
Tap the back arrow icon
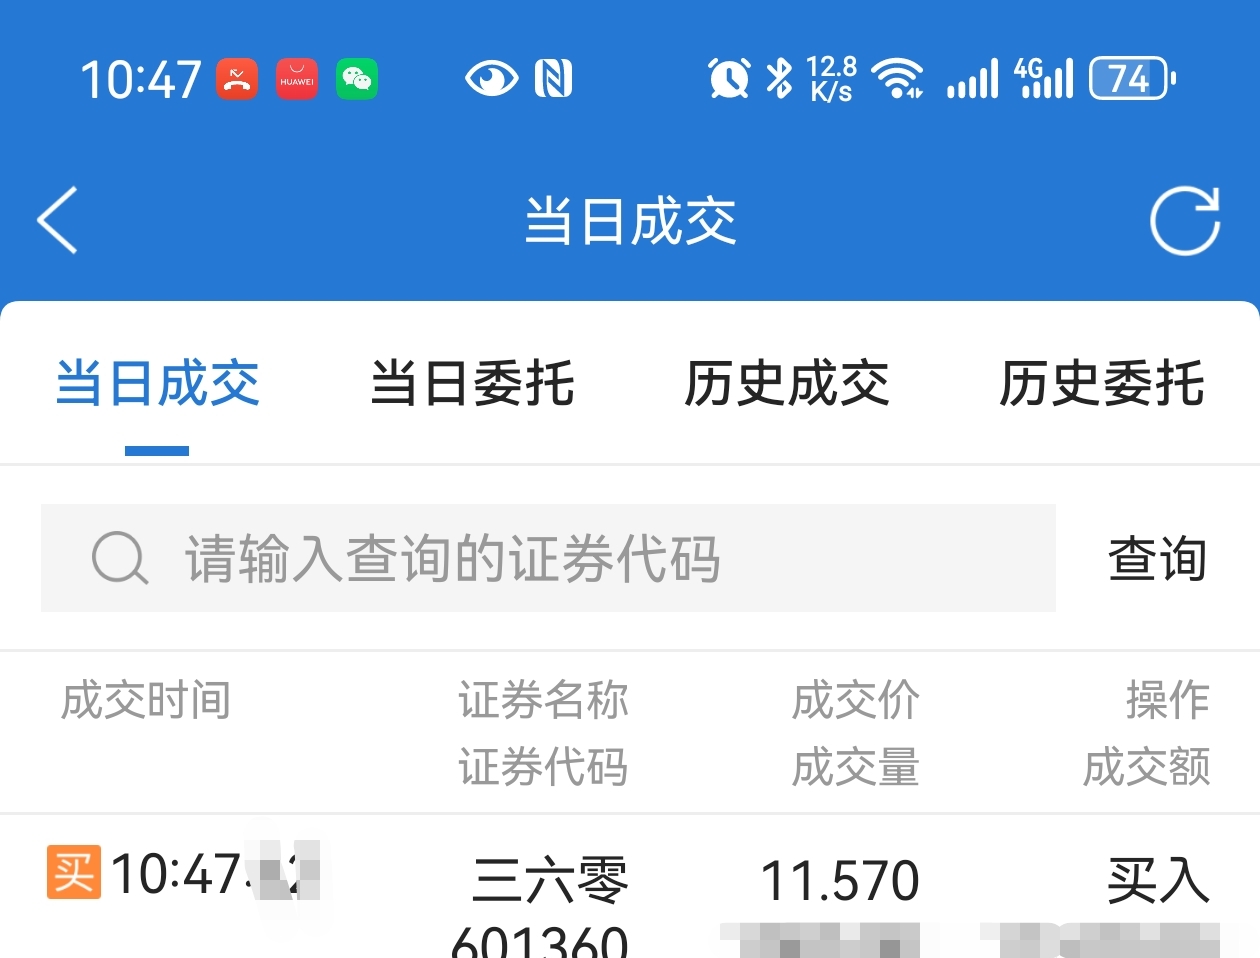pos(57,220)
